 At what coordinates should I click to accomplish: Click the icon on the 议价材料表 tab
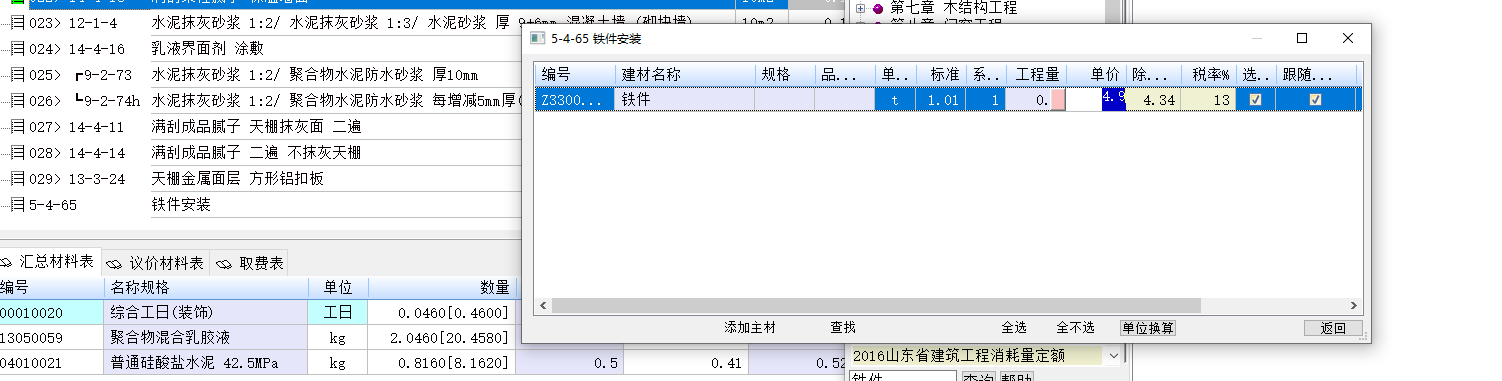(x=114, y=263)
